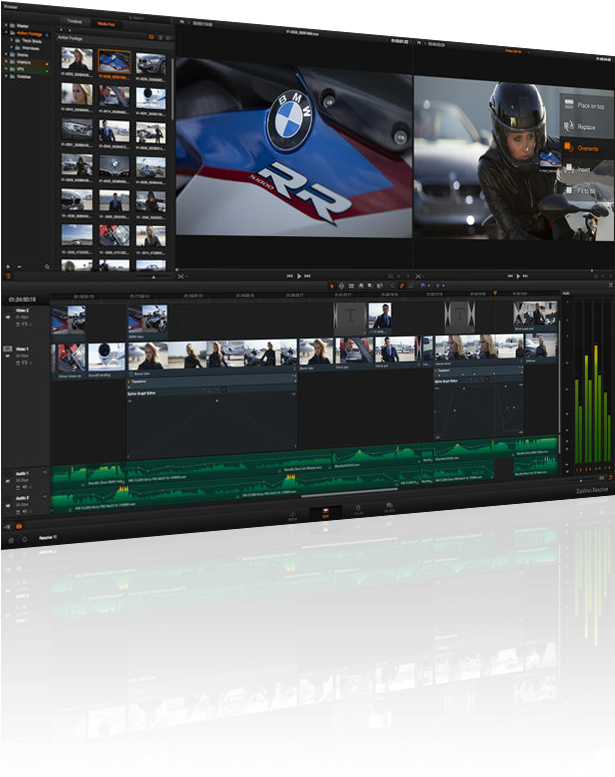Click the search magnifier below the bin list
This screenshot has height=777, width=615.
[x=47, y=267]
